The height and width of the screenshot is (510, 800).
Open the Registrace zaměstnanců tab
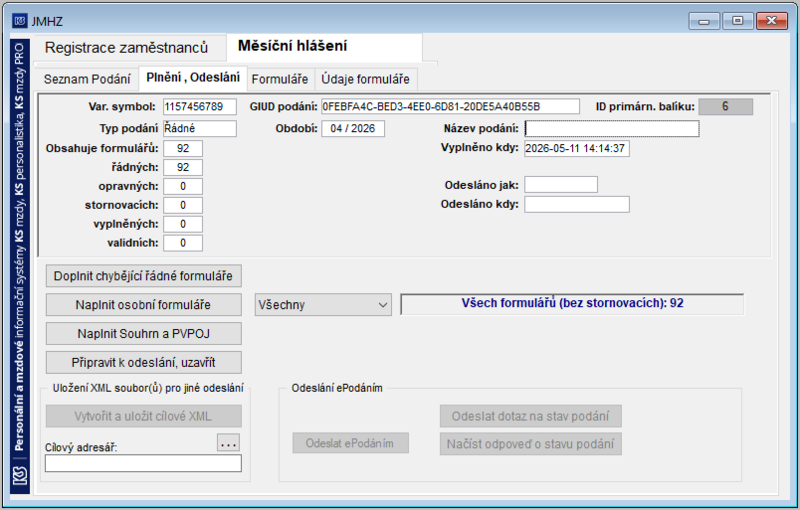coord(126,48)
